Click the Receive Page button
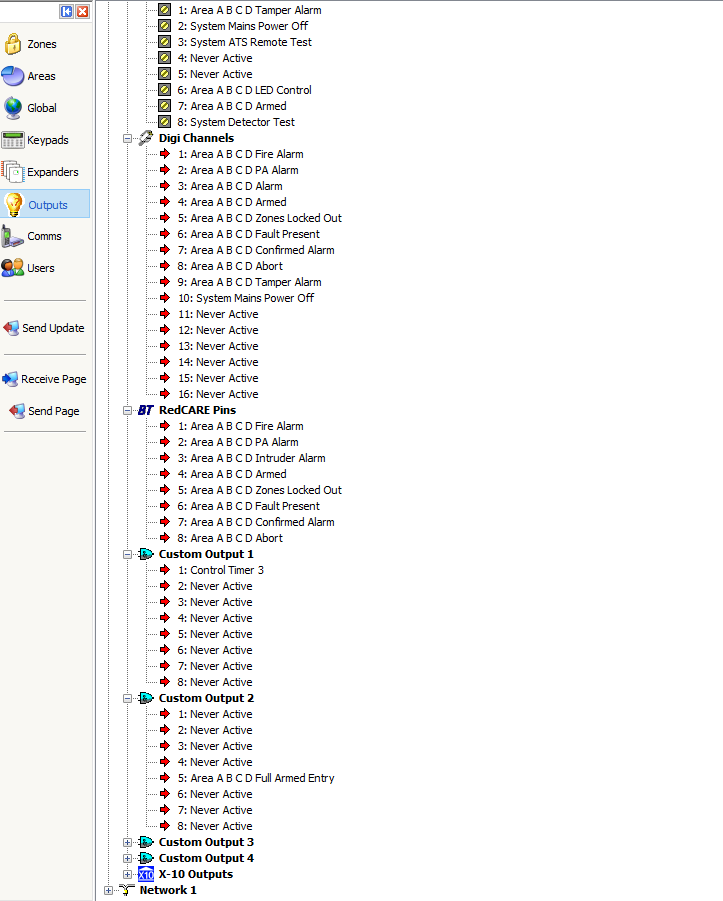 point(45,379)
